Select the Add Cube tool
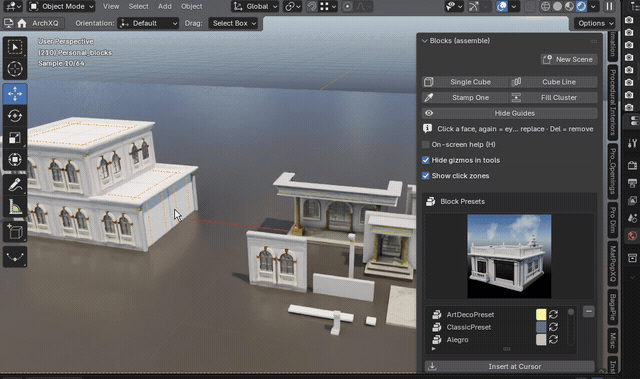This screenshot has width=640, height=379. 15,232
